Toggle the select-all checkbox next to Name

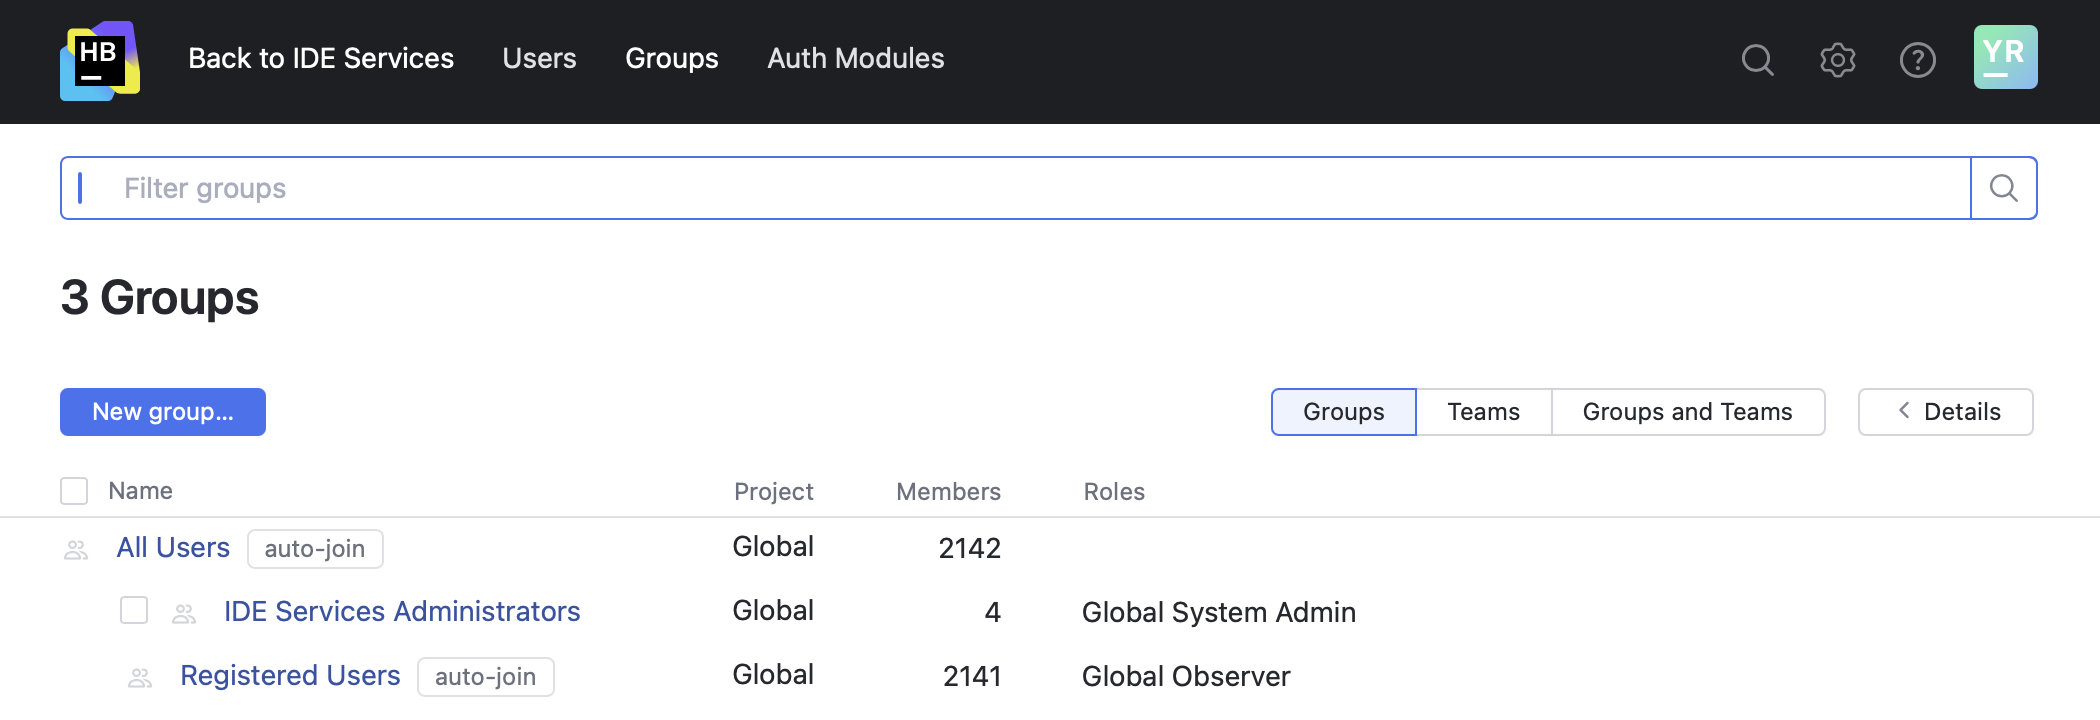(74, 491)
